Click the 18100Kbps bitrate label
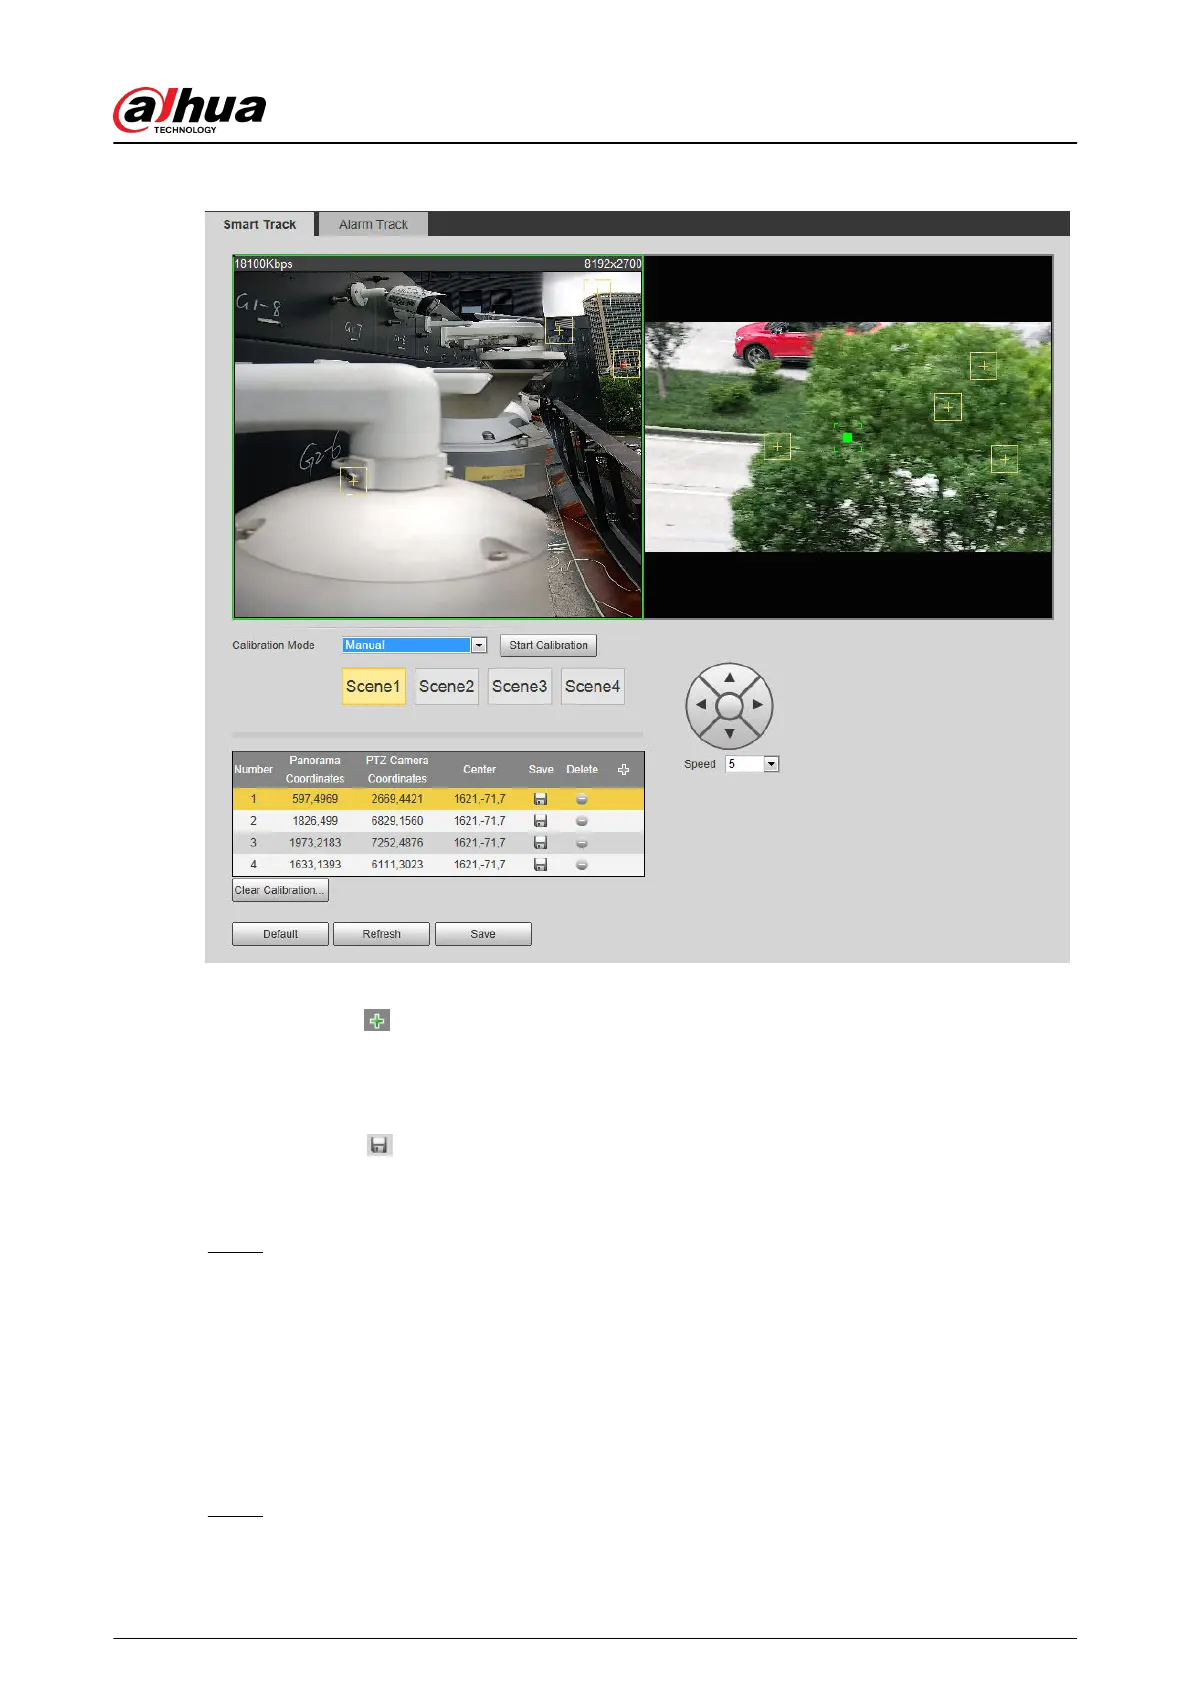Viewport: 1191px width, 1684px height. pyautogui.click(x=264, y=264)
